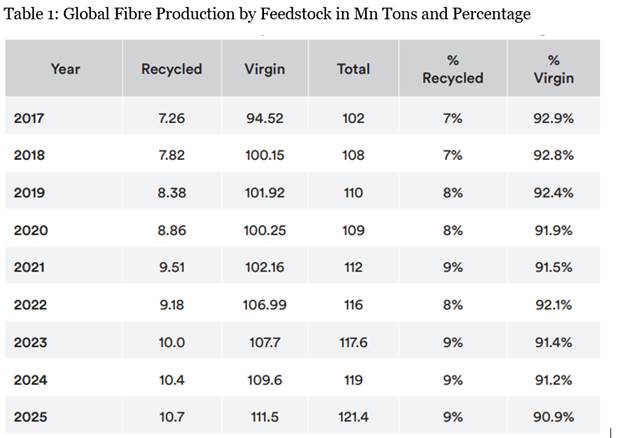The height and width of the screenshot is (438, 618).
Task: Select the total value 109
Action: point(353,231)
